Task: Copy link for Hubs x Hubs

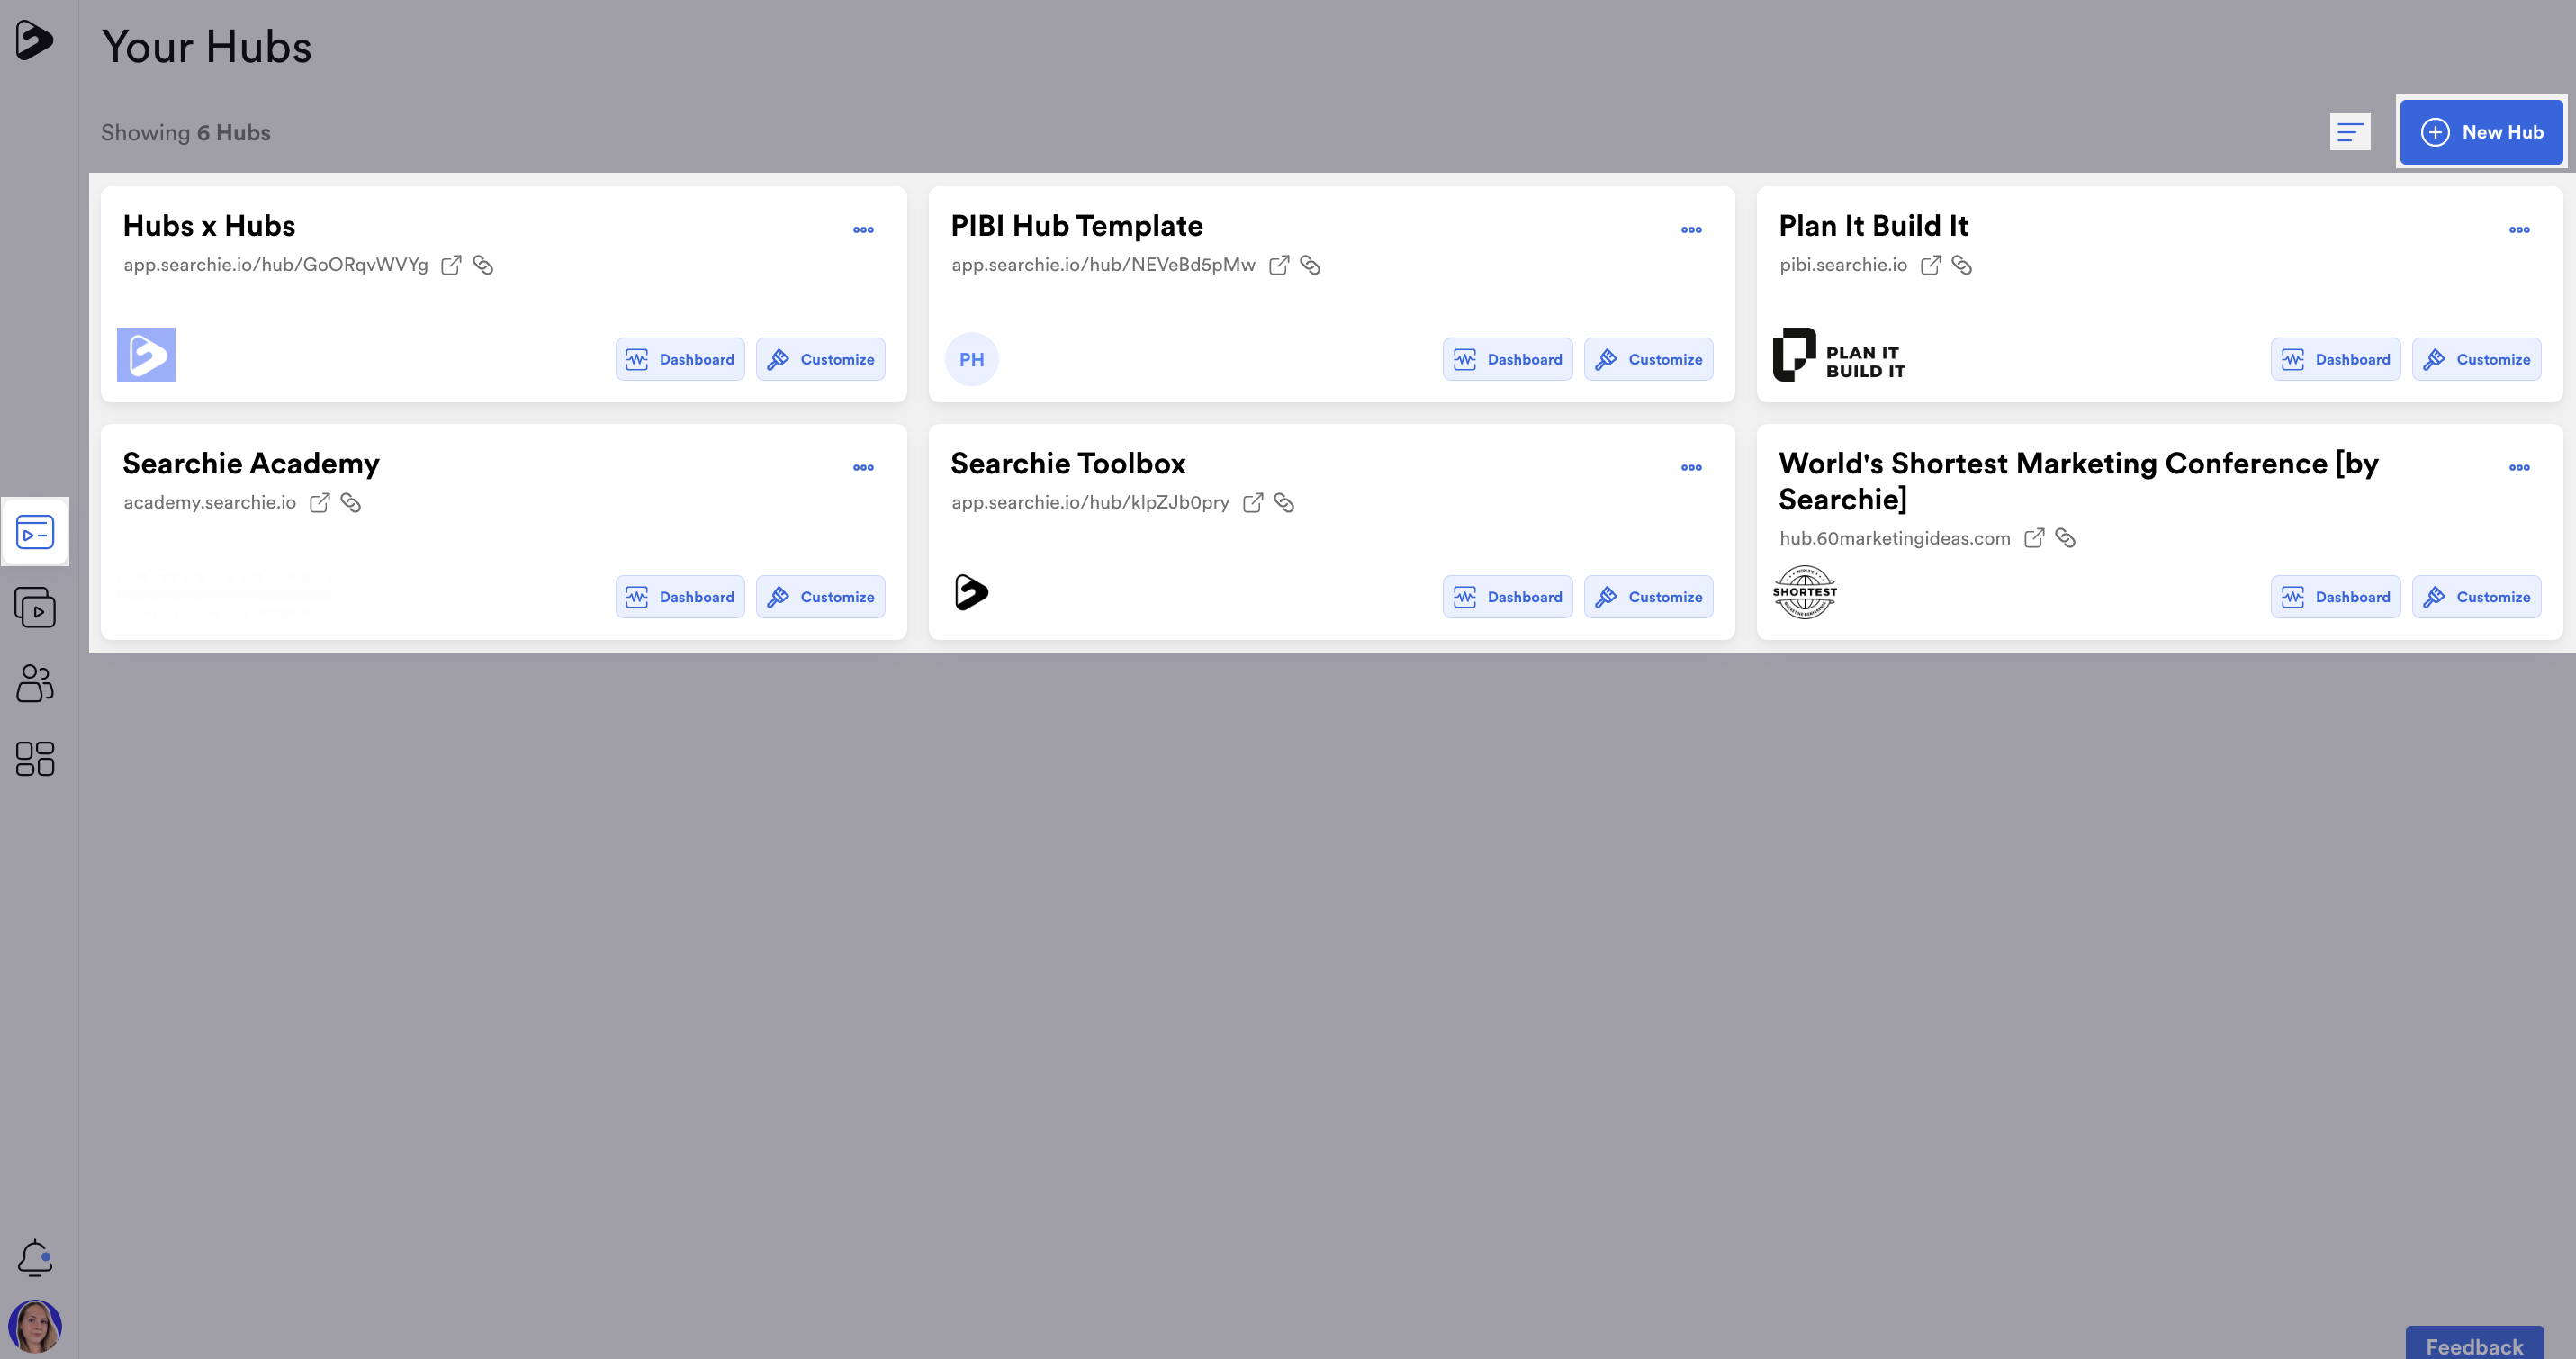Action: point(483,265)
